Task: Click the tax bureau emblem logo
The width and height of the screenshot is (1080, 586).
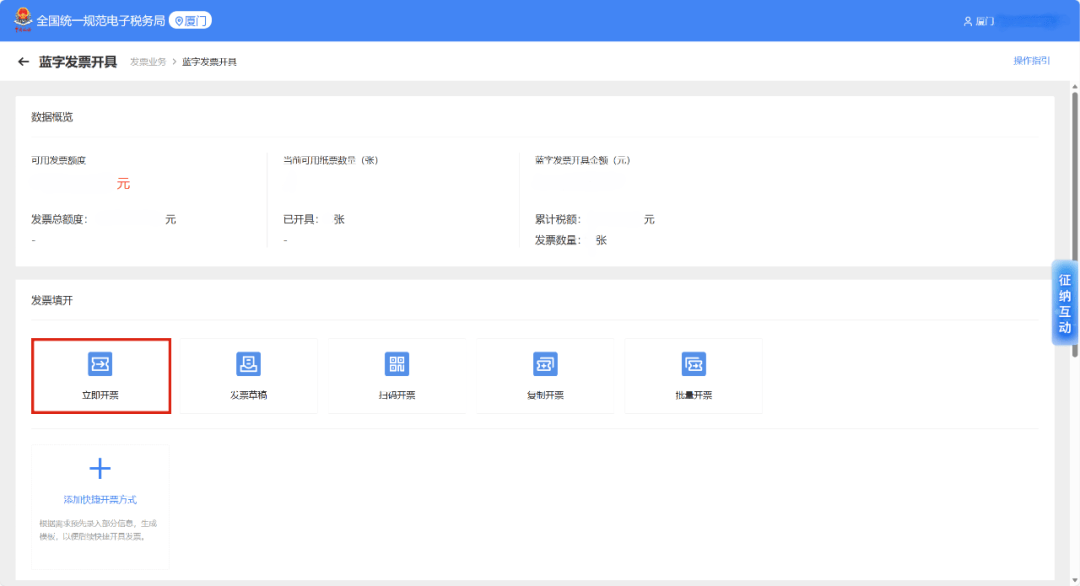Action: (x=22, y=20)
